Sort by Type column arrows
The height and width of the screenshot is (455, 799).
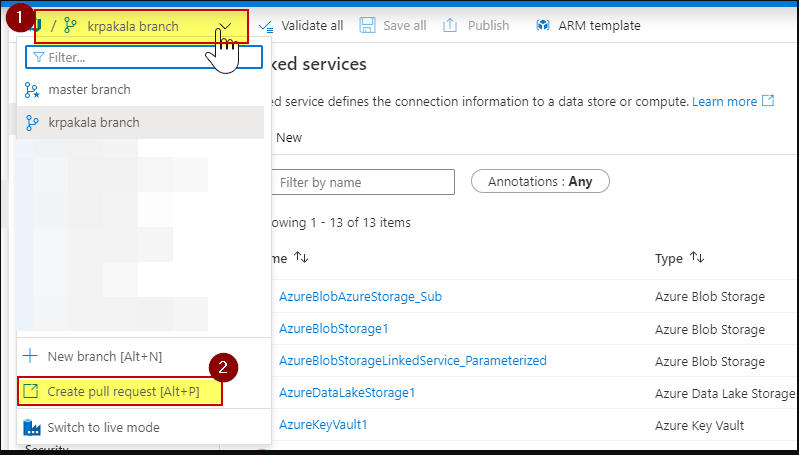(x=697, y=258)
